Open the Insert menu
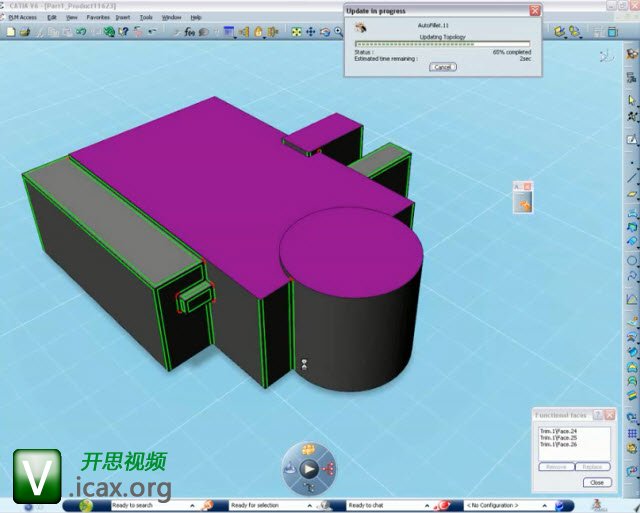Image resolution: width=640 pixels, height=513 pixels. coord(122,17)
